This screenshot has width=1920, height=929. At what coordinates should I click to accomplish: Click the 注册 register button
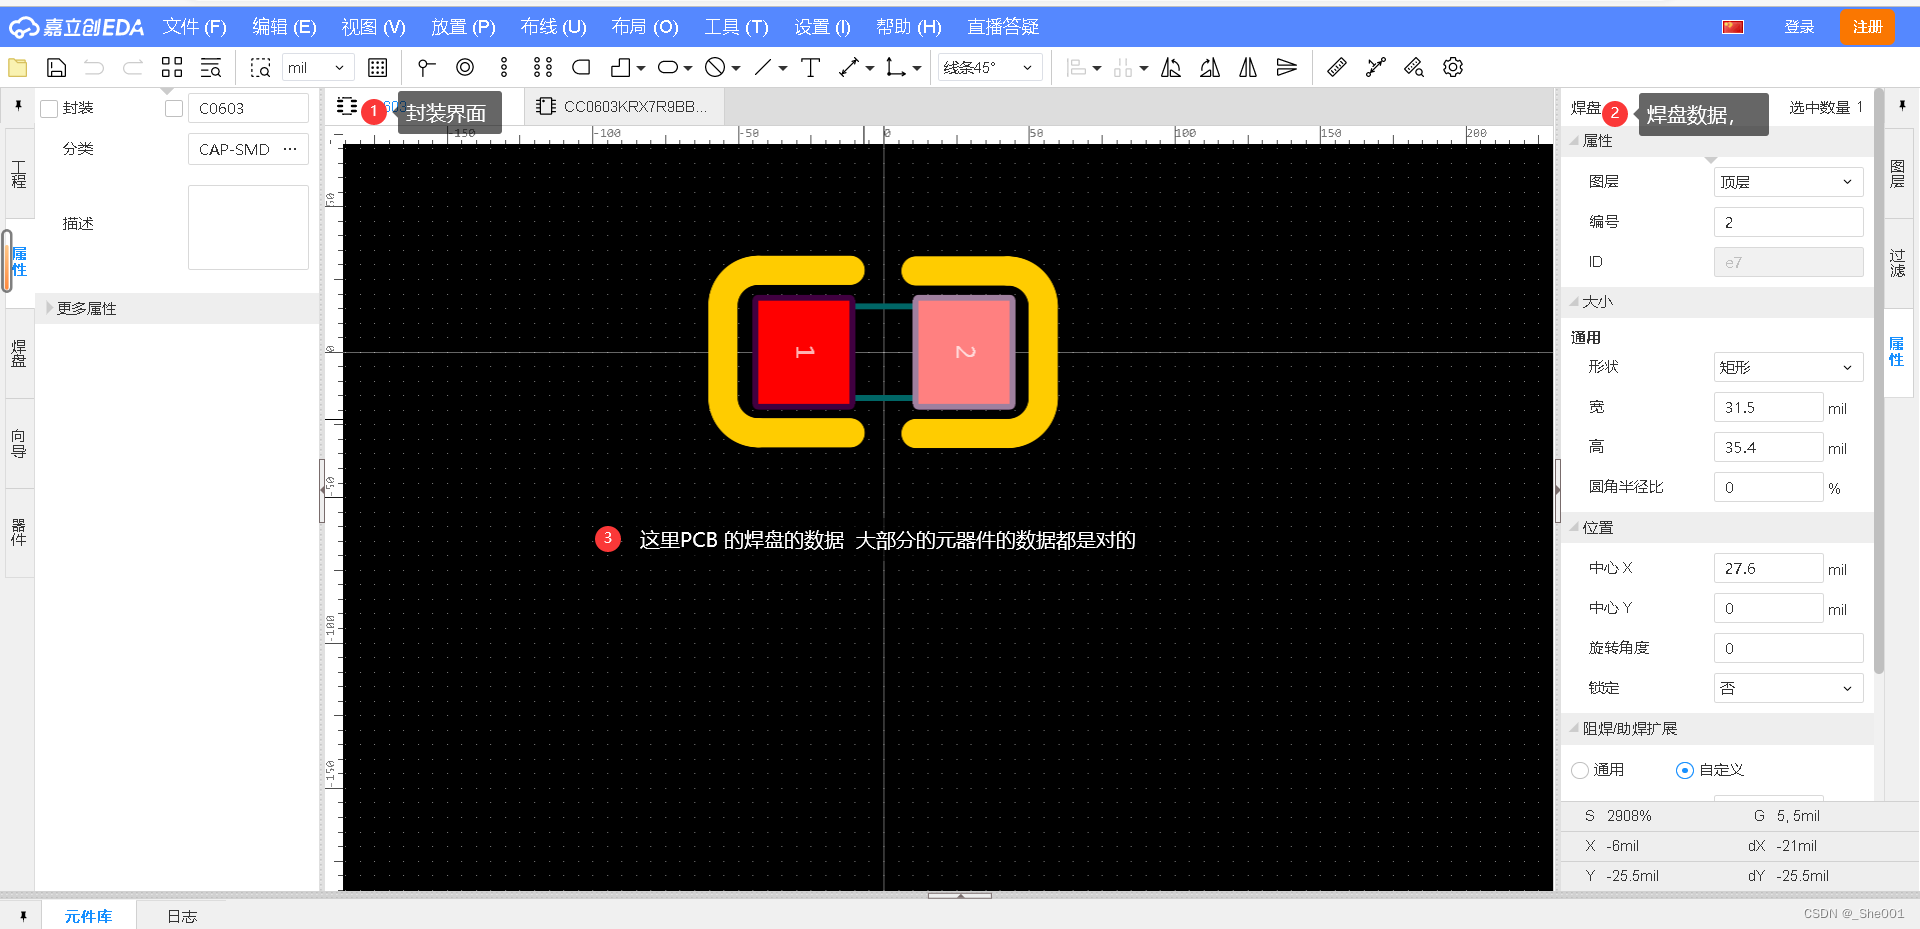[x=1866, y=27]
